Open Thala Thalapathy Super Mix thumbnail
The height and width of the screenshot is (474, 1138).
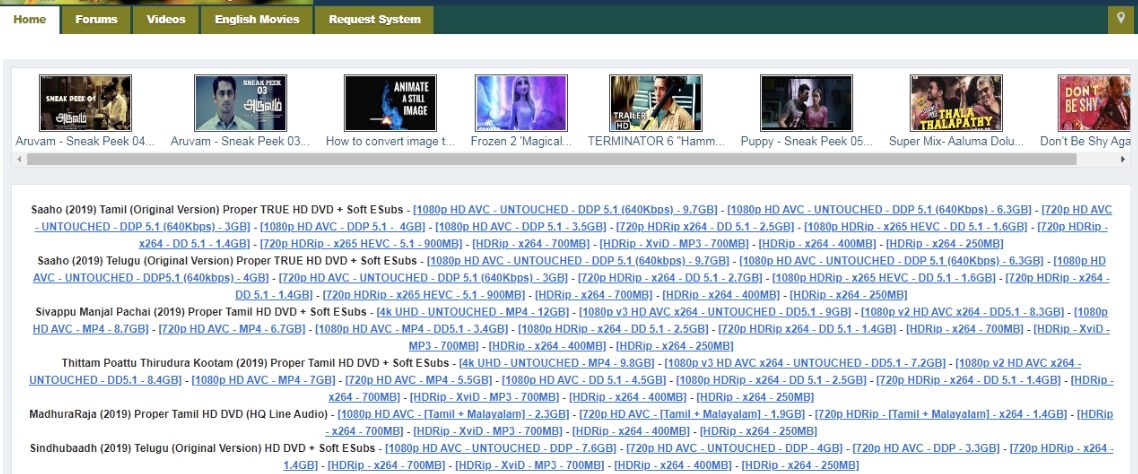tap(957, 103)
